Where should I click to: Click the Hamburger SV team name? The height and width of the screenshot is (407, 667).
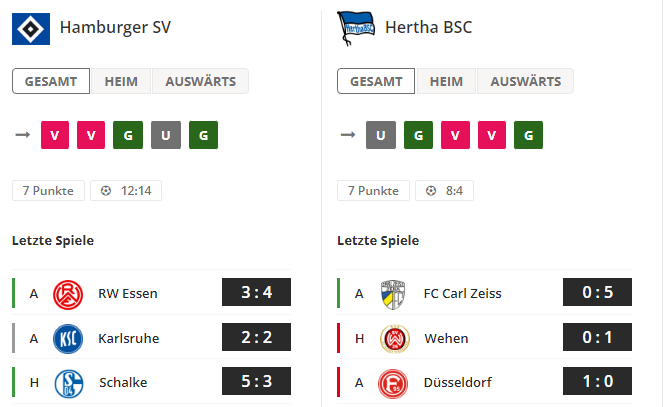115,28
